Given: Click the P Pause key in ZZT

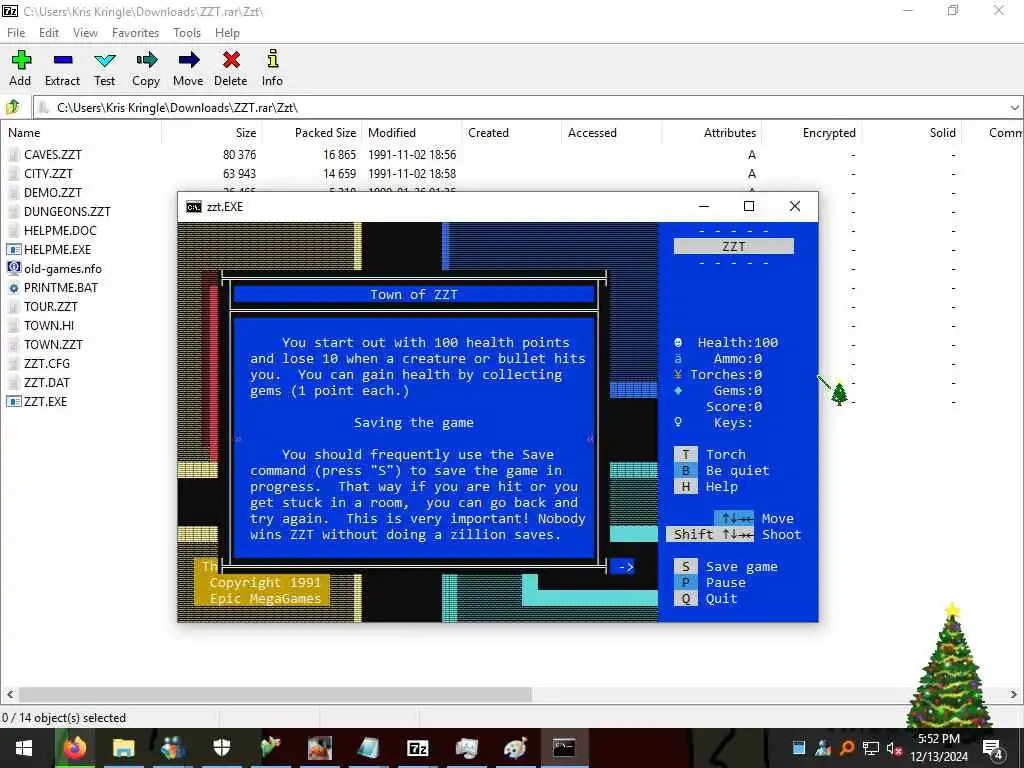Looking at the screenshot, I should click(686, 583).
